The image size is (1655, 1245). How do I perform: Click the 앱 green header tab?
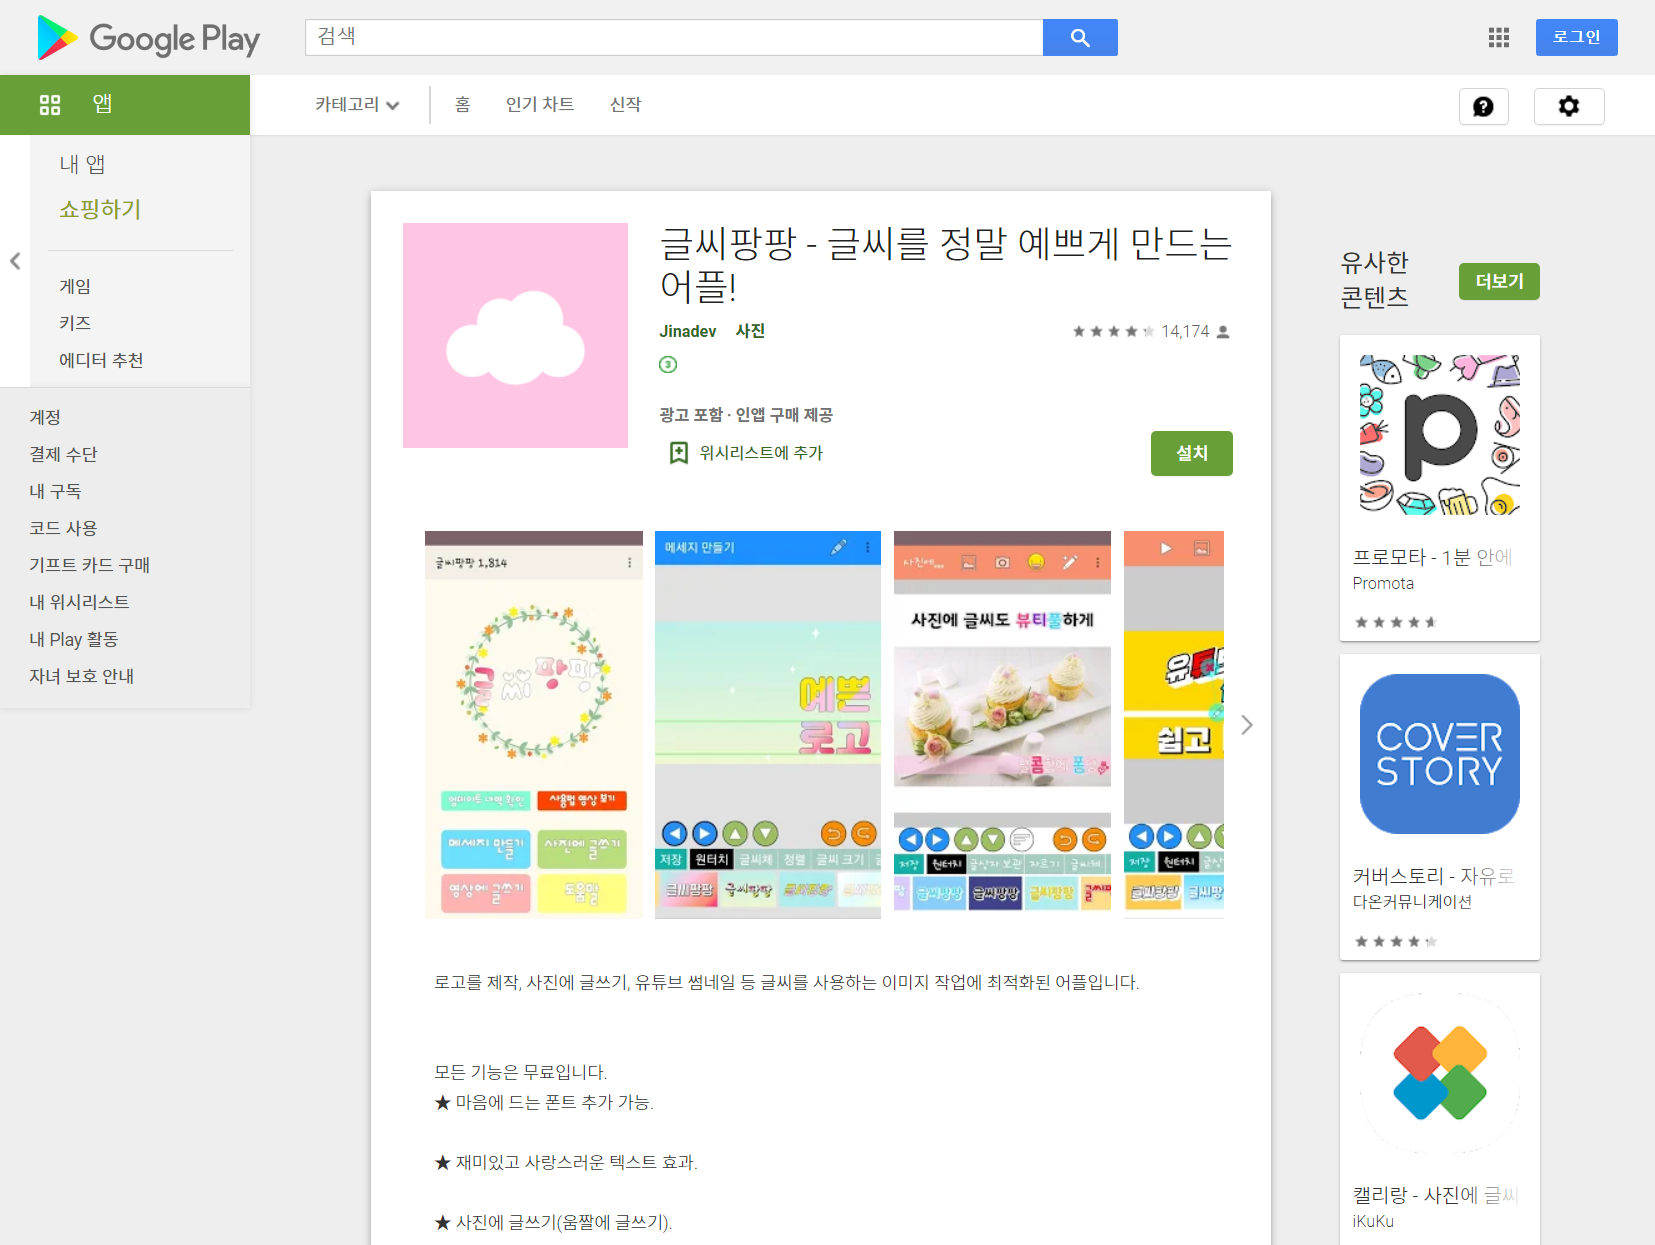point(125,105)
